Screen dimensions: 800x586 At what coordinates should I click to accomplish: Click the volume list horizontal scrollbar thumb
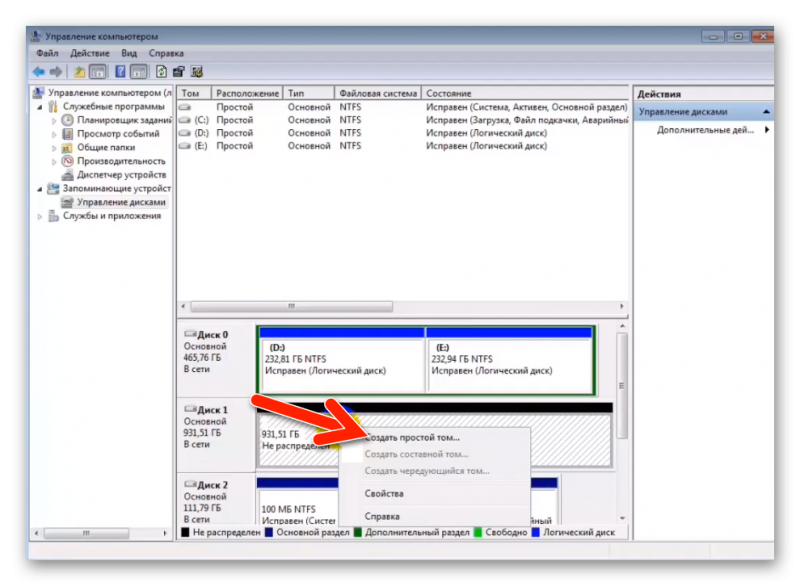point(291,307)
